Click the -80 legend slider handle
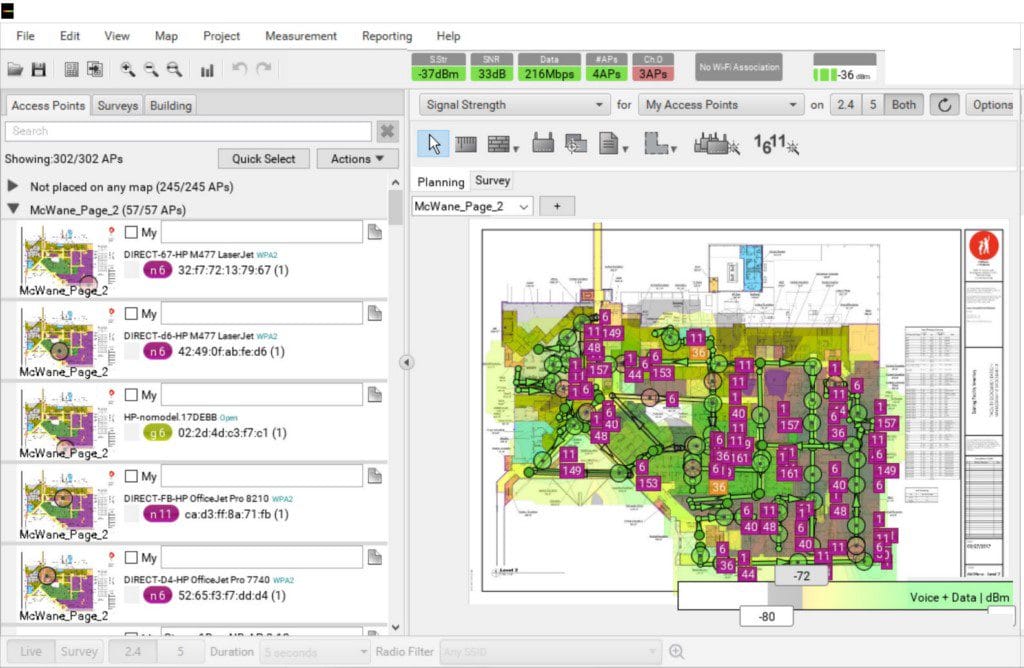This screenshot has width=1024, height=668. point(767,616)
